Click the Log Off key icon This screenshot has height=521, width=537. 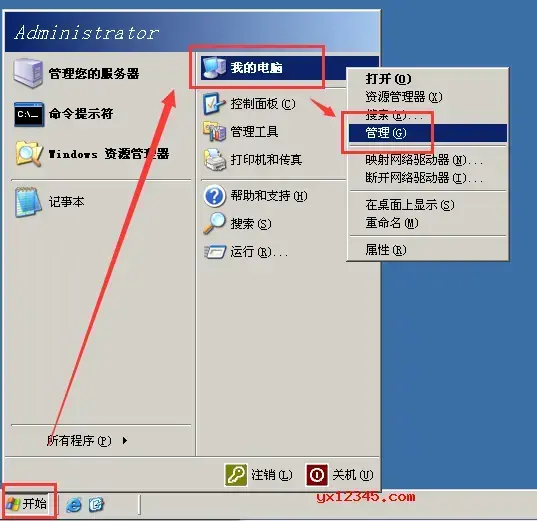pos(236,475)
